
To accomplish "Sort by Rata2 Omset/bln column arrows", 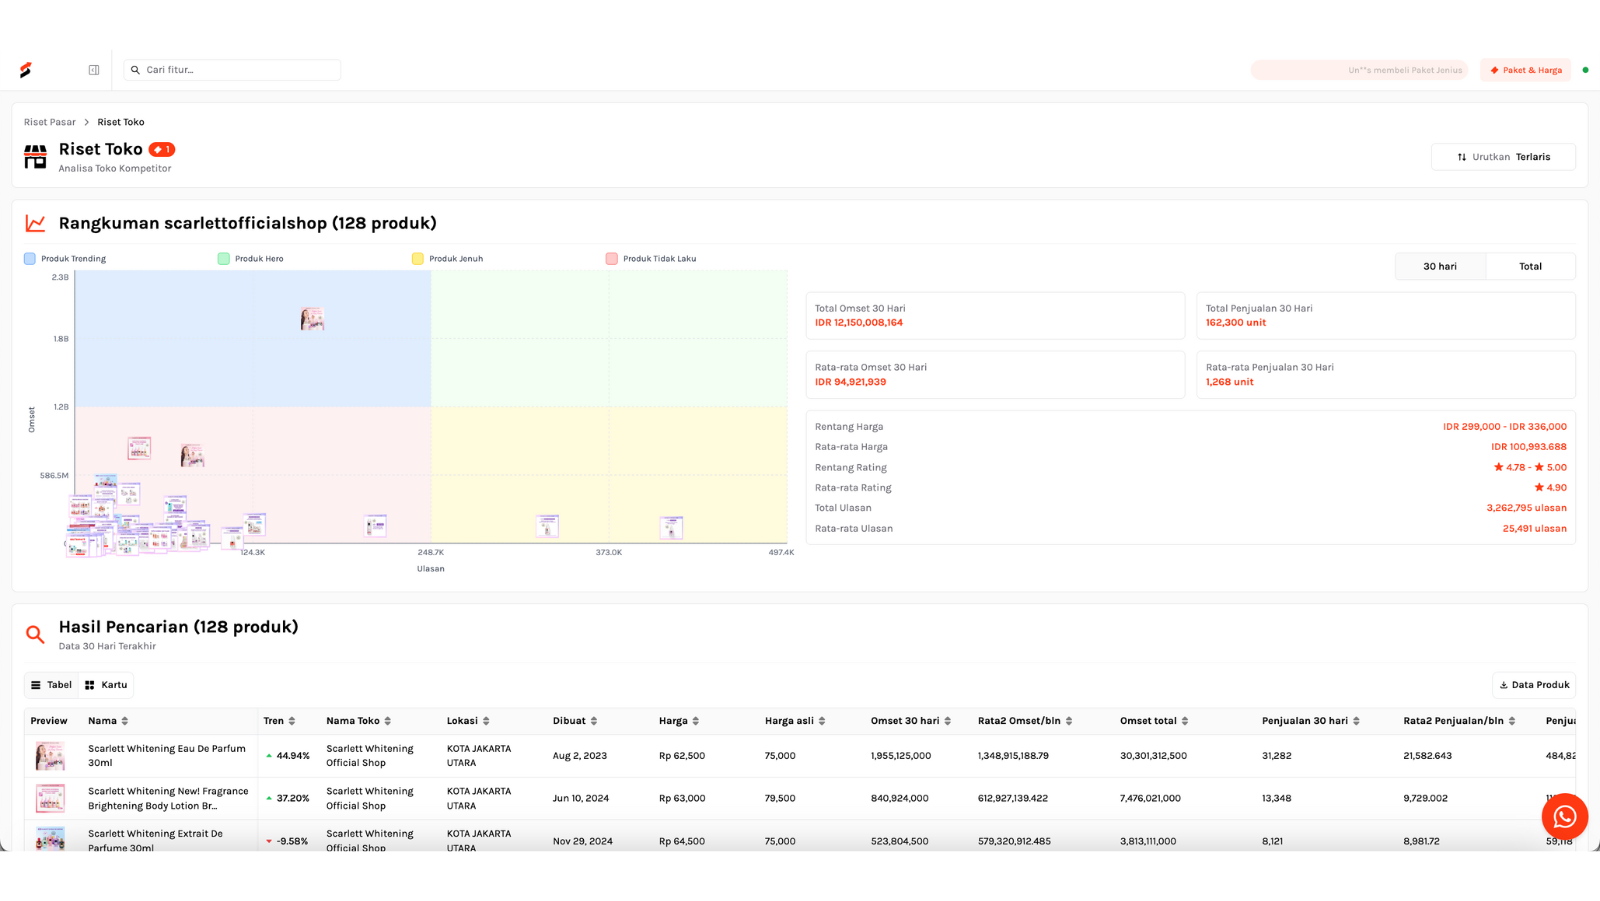I will click(1069, 721).
